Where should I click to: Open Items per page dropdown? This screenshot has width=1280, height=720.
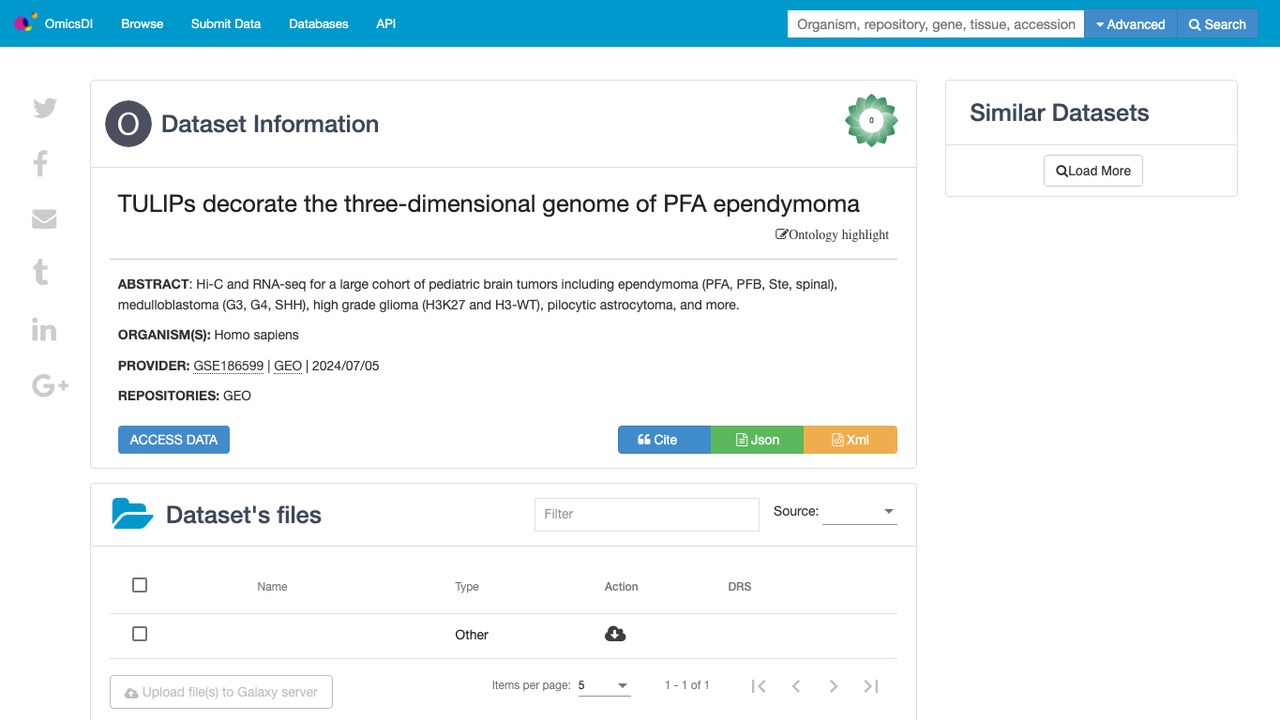(x=604, y=686)
